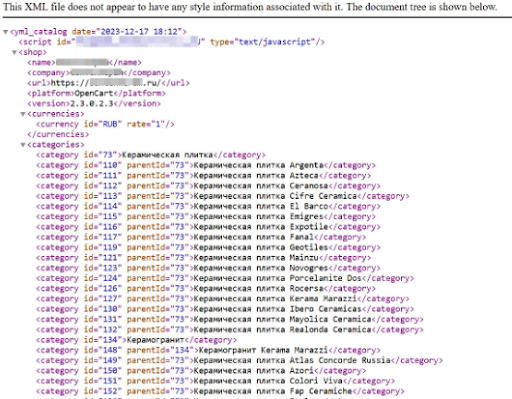
Task: Select category Керамогранит Kerama Marazzi
Action: coord(208,350)
